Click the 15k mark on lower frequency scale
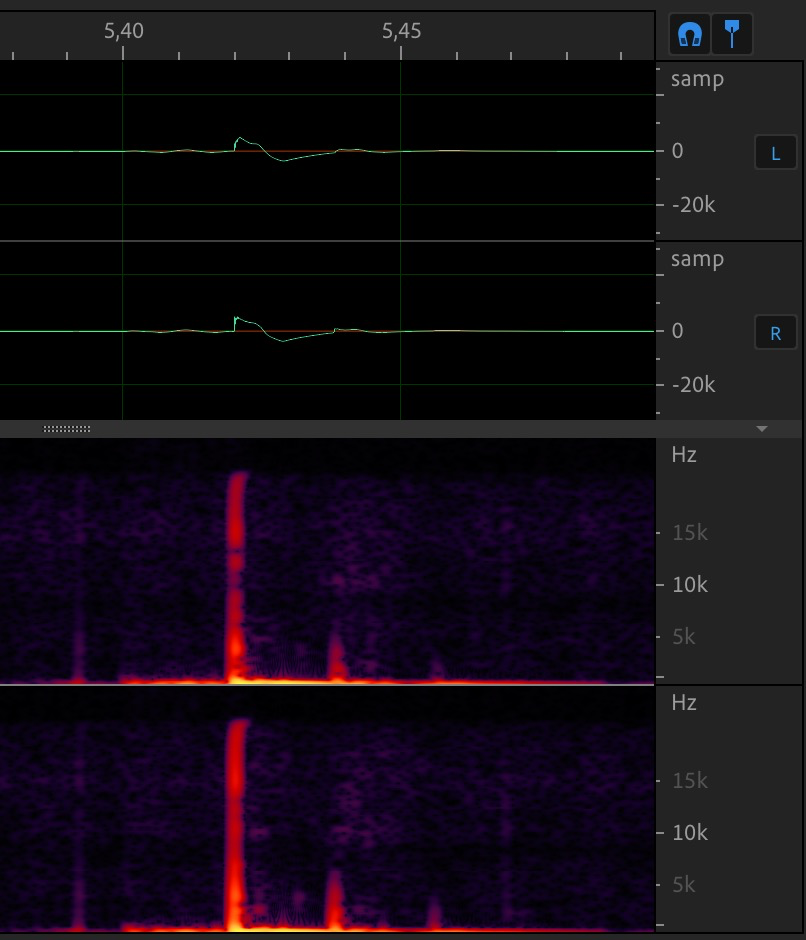 click(x=689, y=780)
